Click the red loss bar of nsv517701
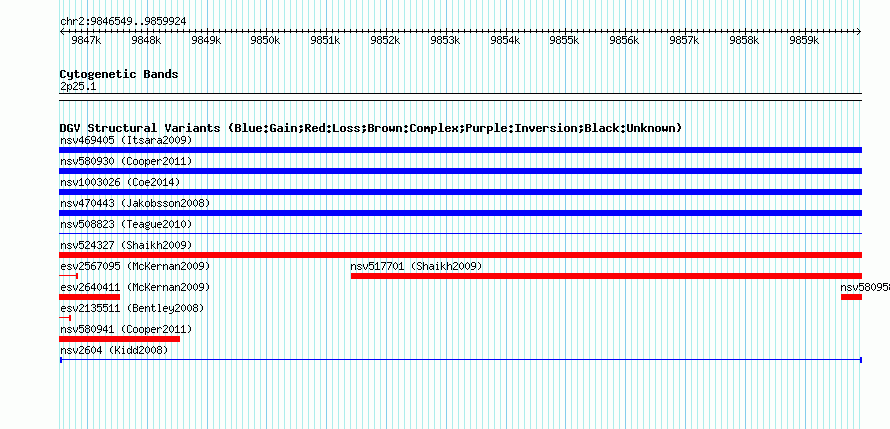 click(x=606, y=276)
